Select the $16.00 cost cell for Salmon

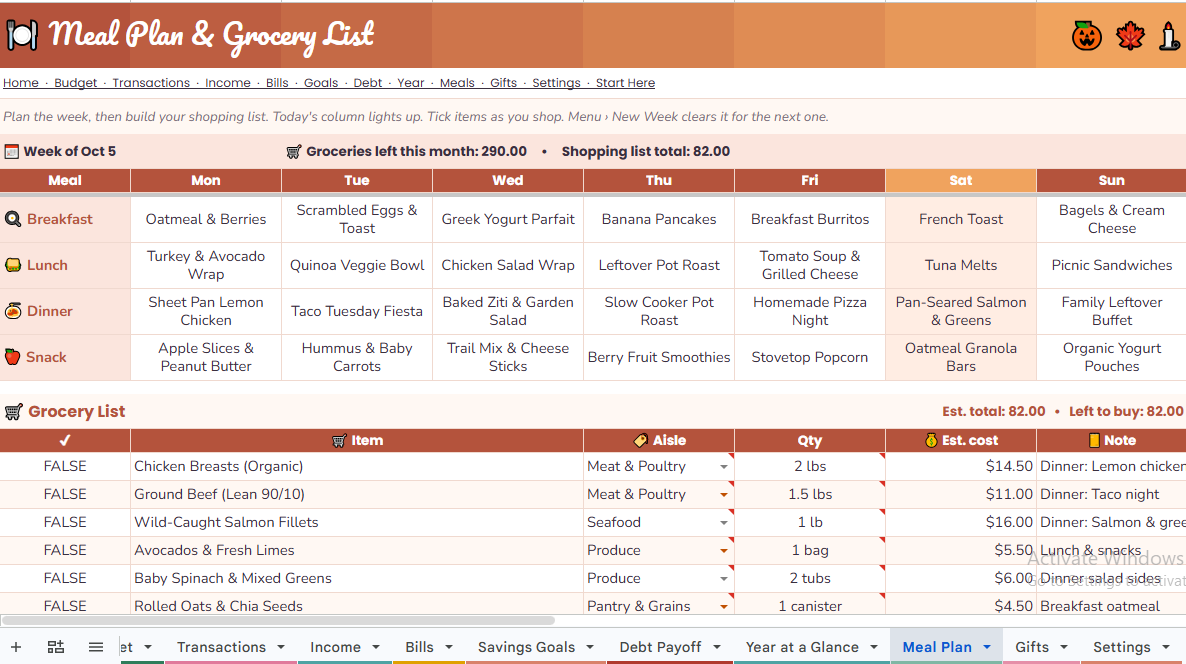pyautogui.click(x=961, y=523)
